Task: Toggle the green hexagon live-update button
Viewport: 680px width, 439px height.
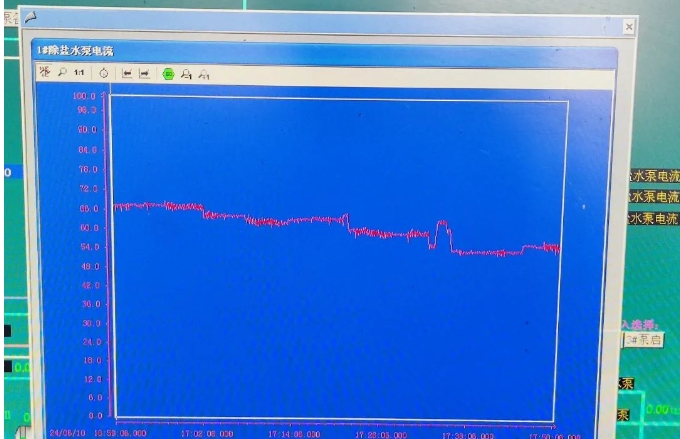Action: [168, 73]
